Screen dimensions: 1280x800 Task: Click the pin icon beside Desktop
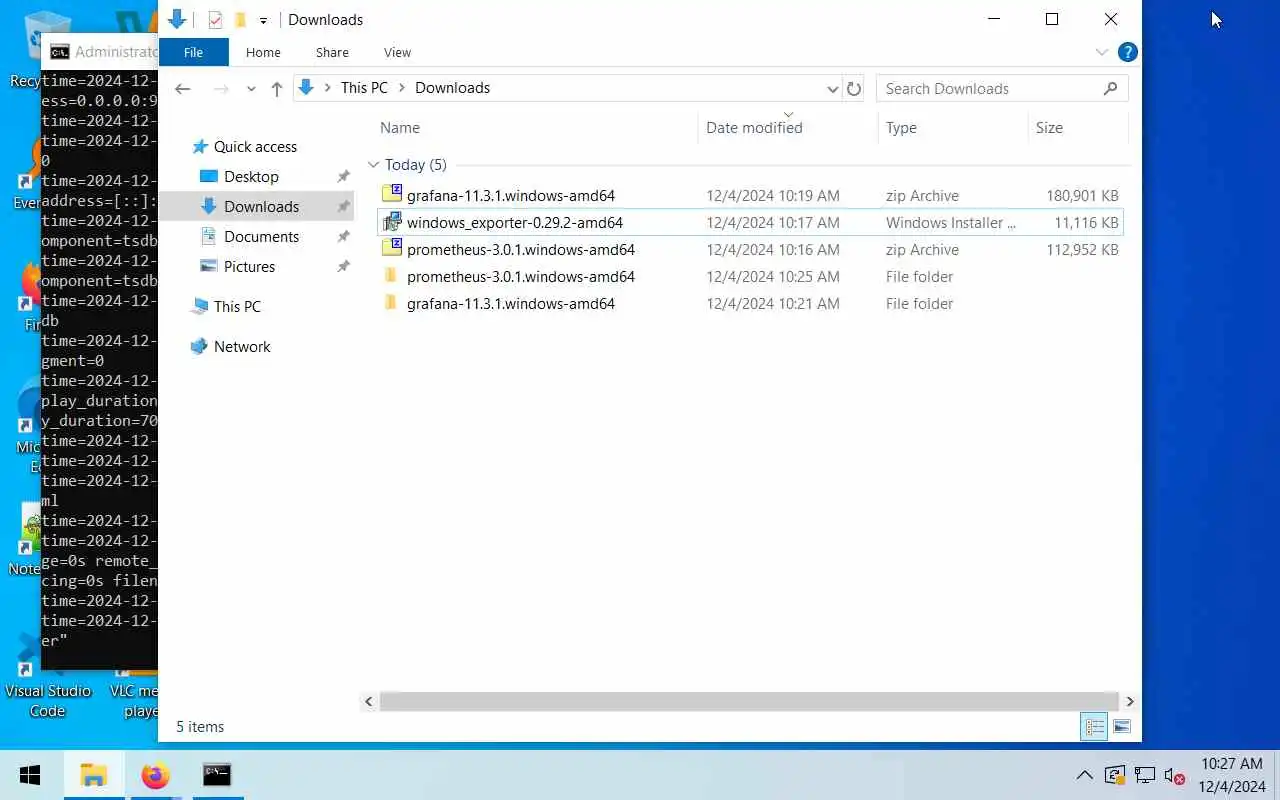tap(343, 177)
